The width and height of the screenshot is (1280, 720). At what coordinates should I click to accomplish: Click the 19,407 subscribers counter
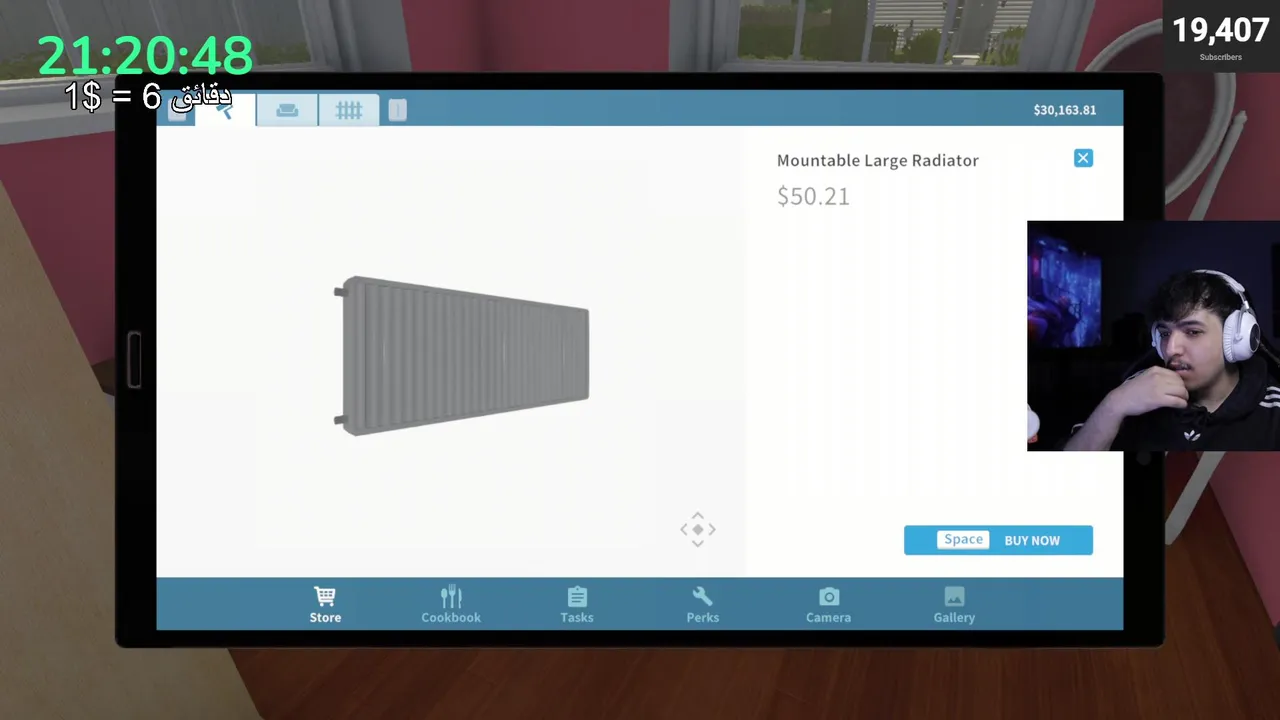click(x=1220, y=37)
